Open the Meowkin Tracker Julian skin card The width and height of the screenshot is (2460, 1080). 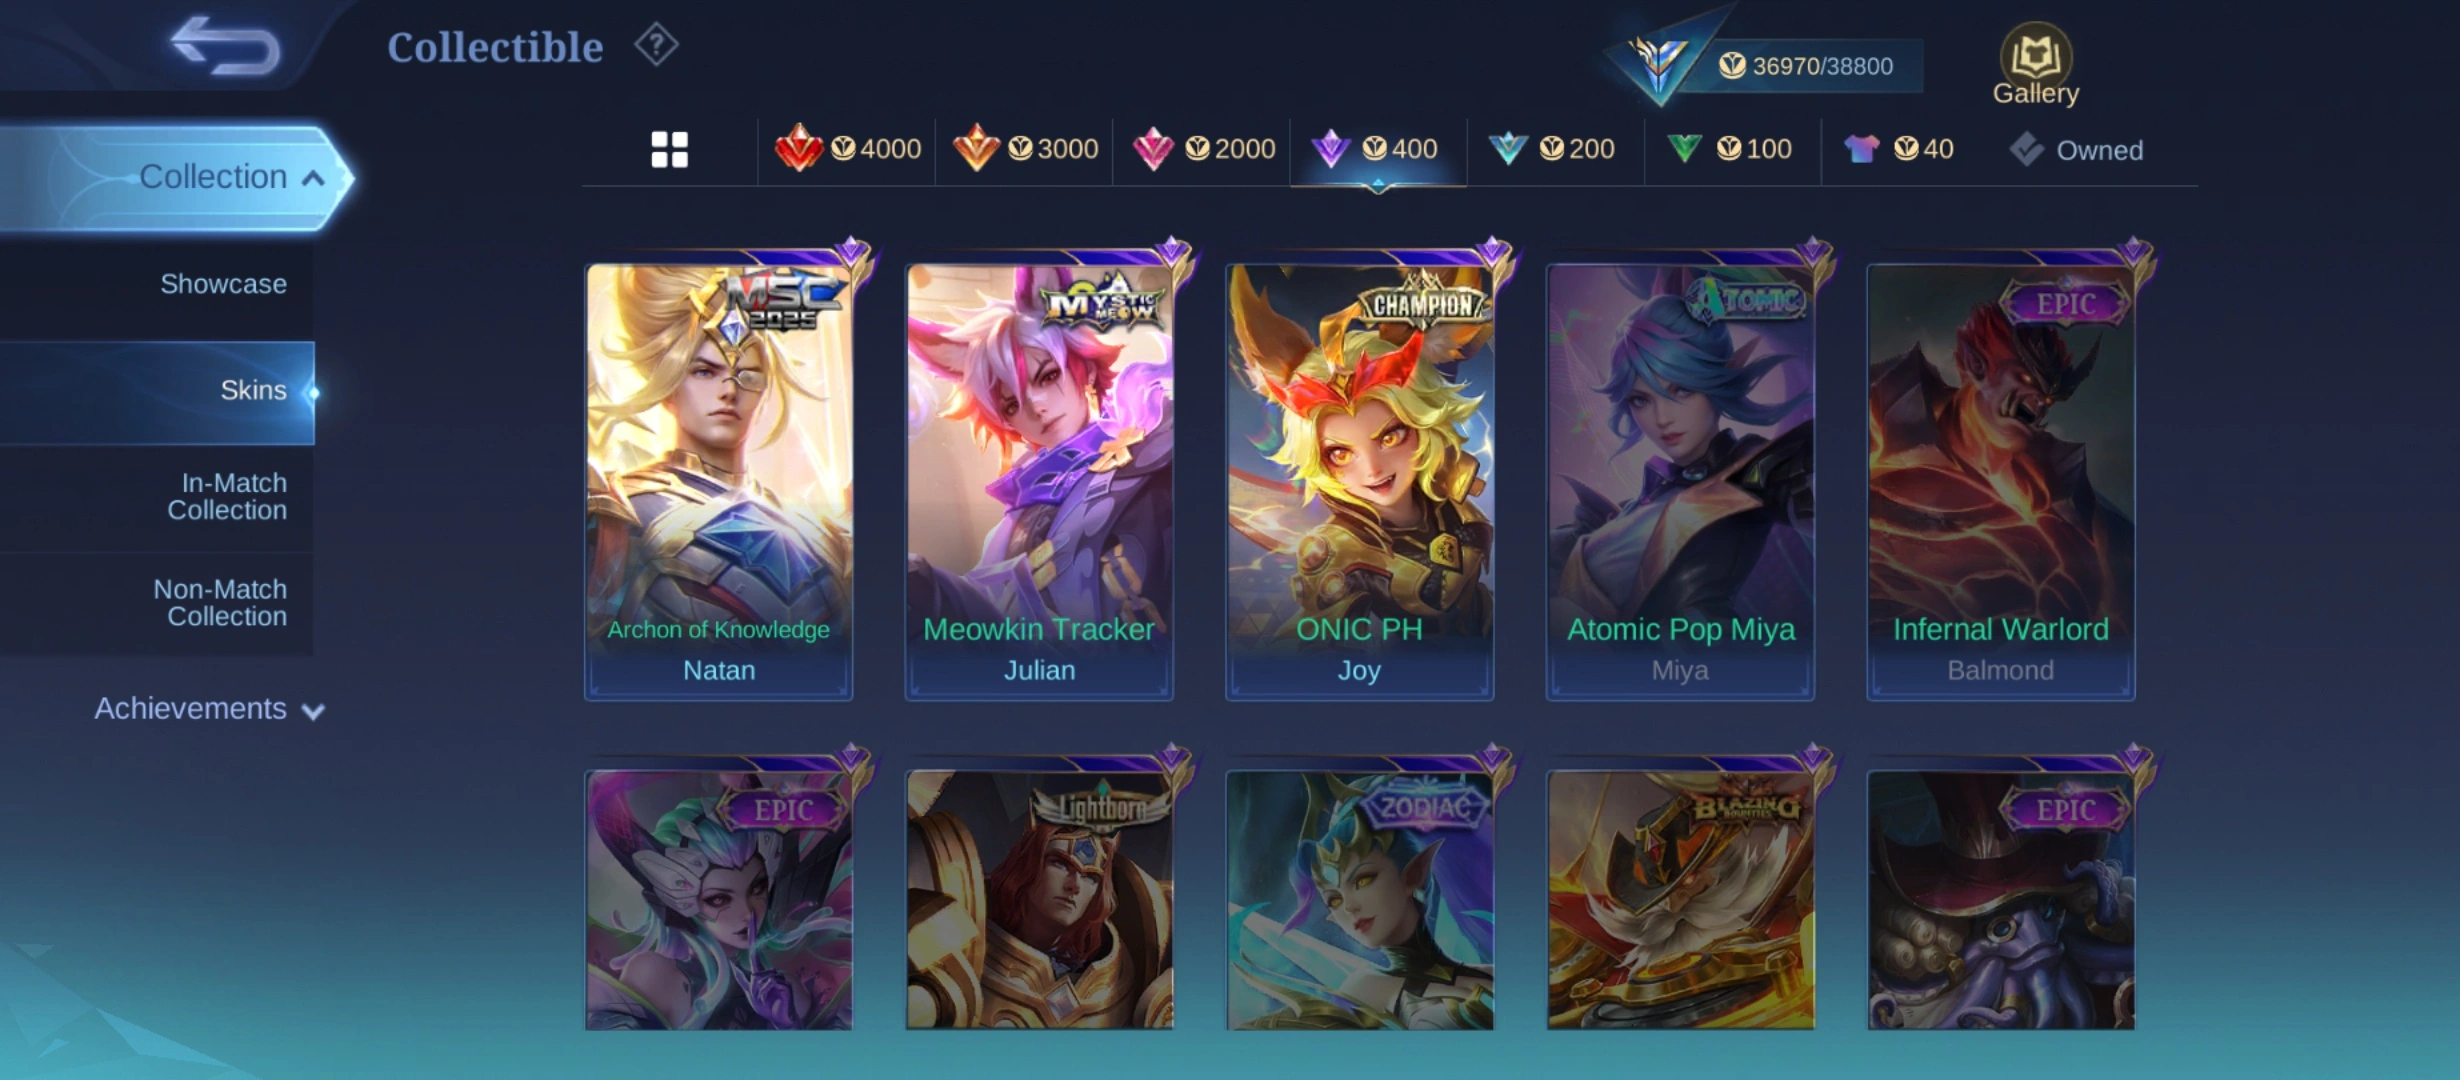1039,482
